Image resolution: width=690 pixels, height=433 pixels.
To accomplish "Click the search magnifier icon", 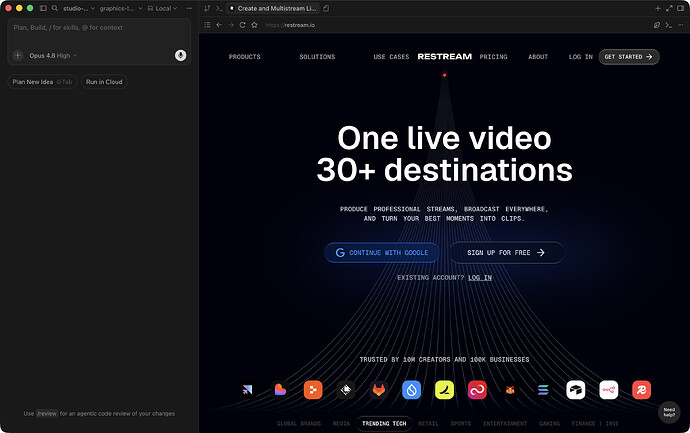I will tap(55, 8).
